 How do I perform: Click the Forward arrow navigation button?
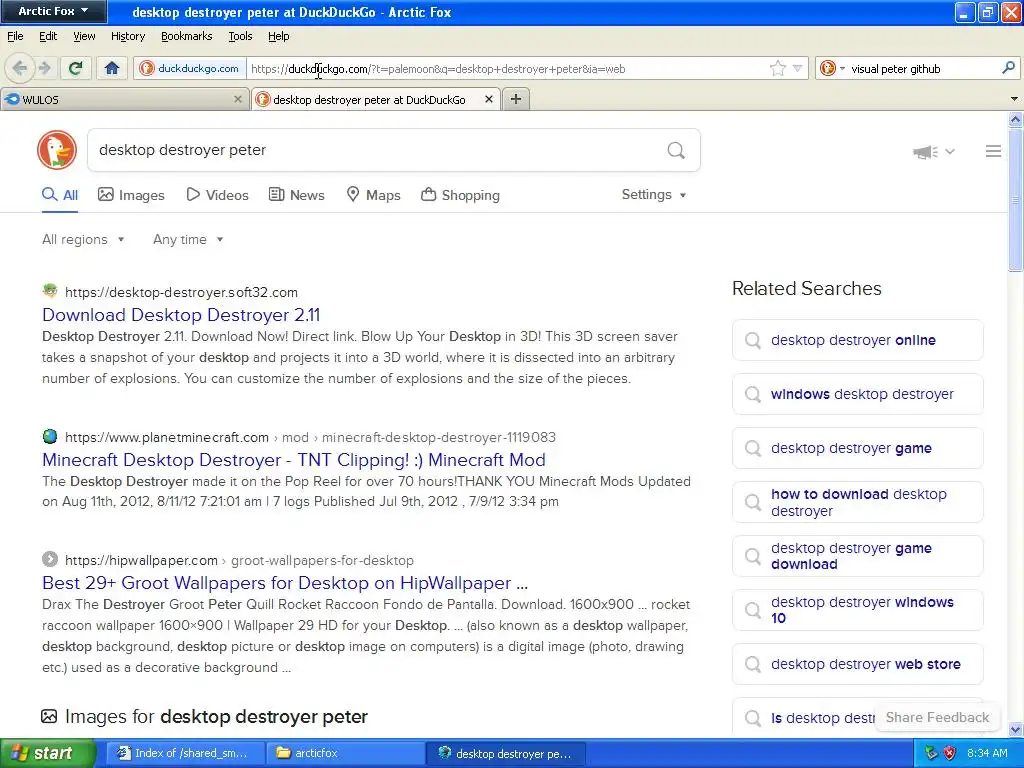[x=44, y=68]
